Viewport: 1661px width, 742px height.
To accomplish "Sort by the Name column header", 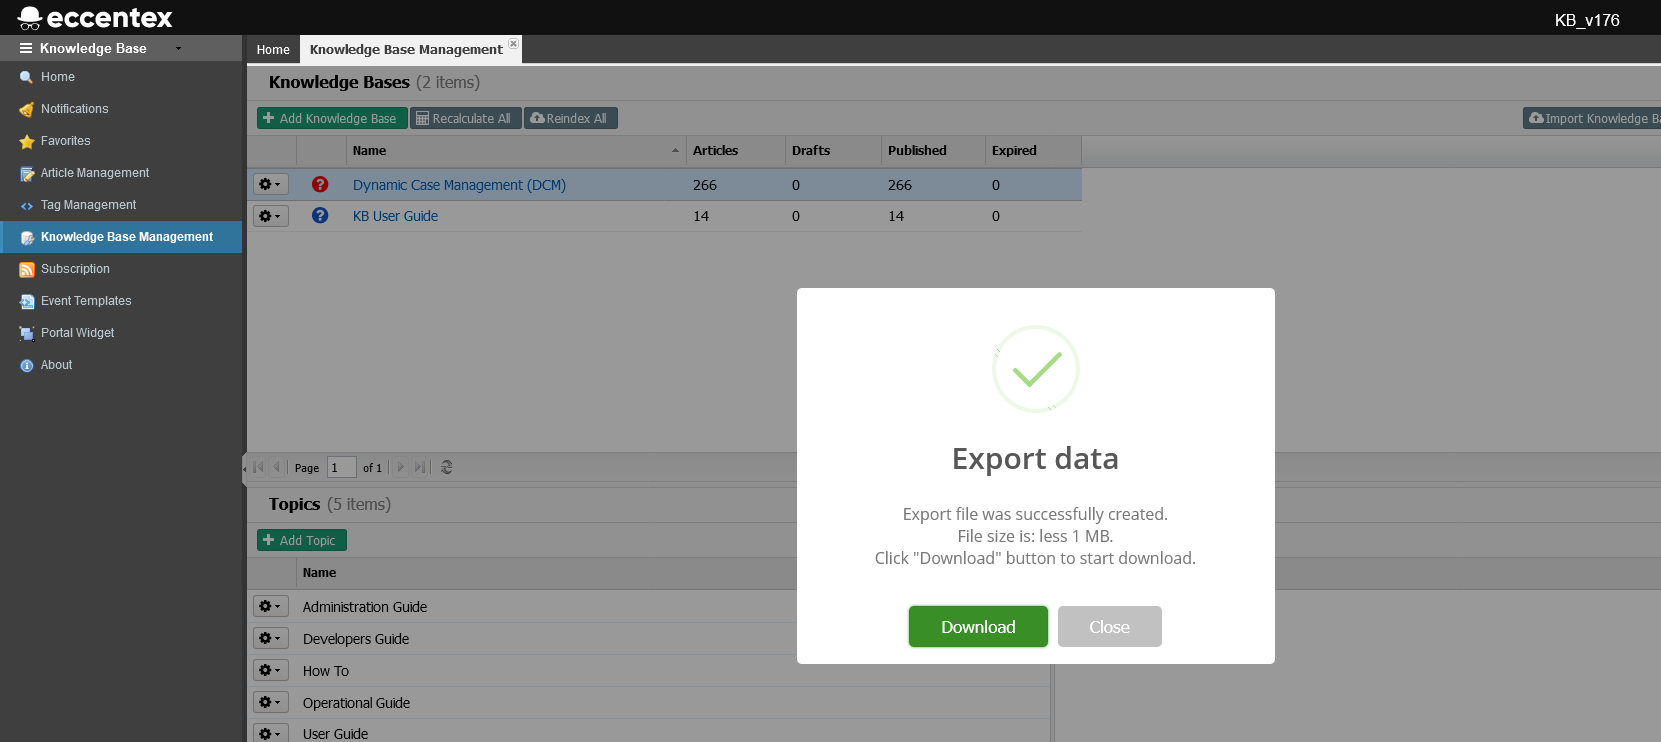I will (x=516, y=151).
